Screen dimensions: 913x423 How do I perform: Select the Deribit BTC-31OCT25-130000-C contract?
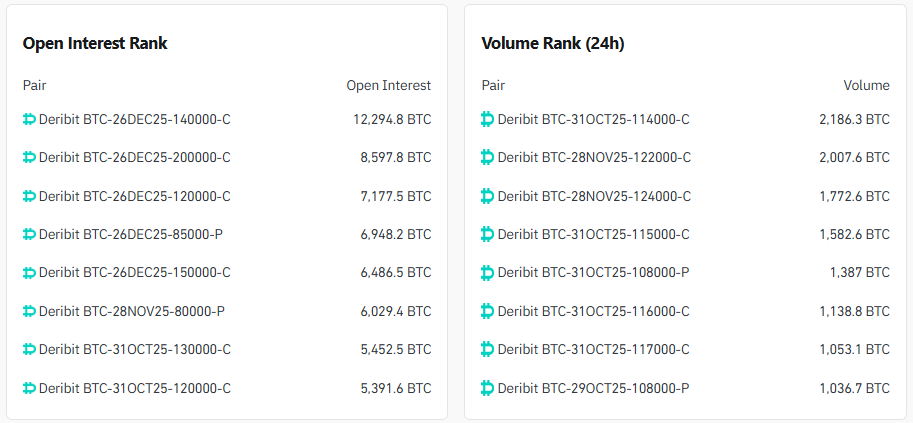click(134, 349)
